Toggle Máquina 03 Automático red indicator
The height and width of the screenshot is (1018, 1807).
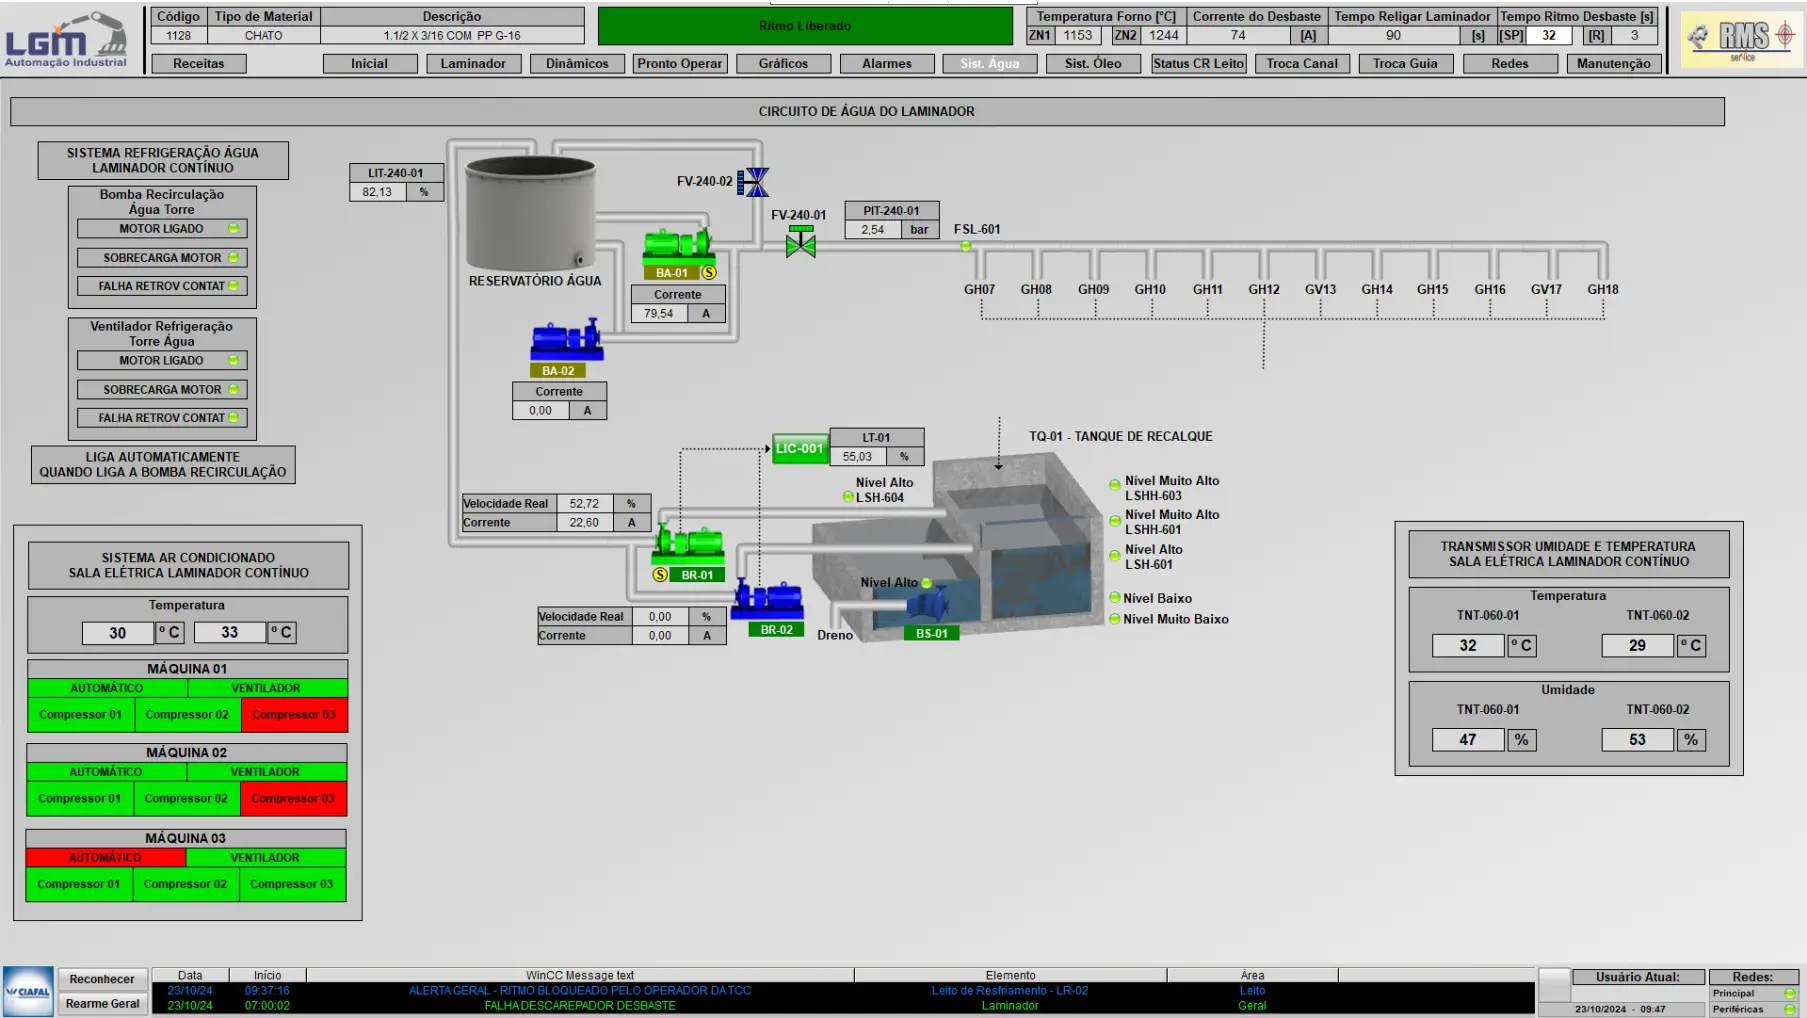(x=105, y=858)
